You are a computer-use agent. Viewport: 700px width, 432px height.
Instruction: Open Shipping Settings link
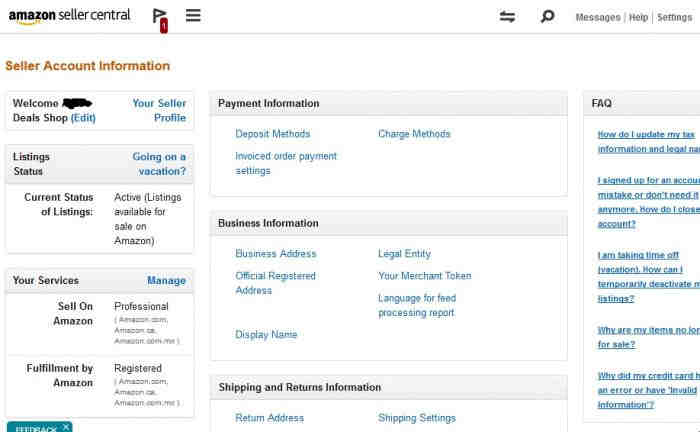[417, 418]
